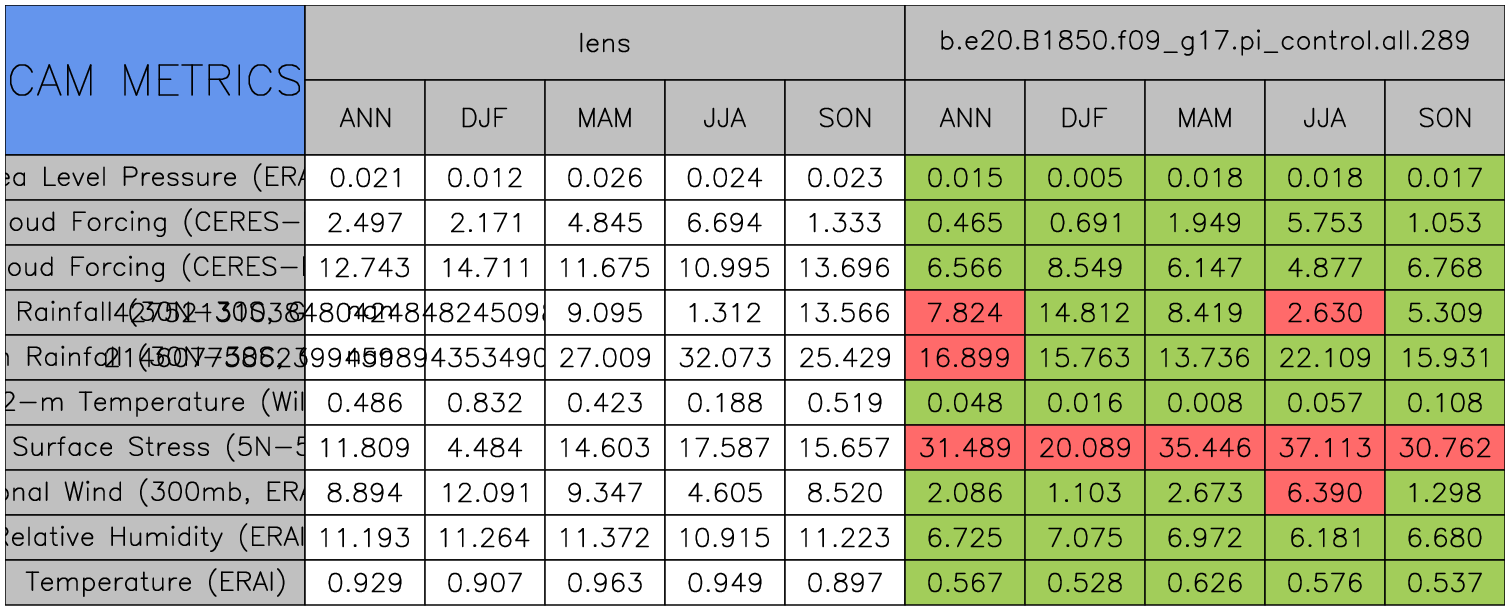Select the lens column group header
The height and width of the screenshot is (611, 1510).
[604, 43]
